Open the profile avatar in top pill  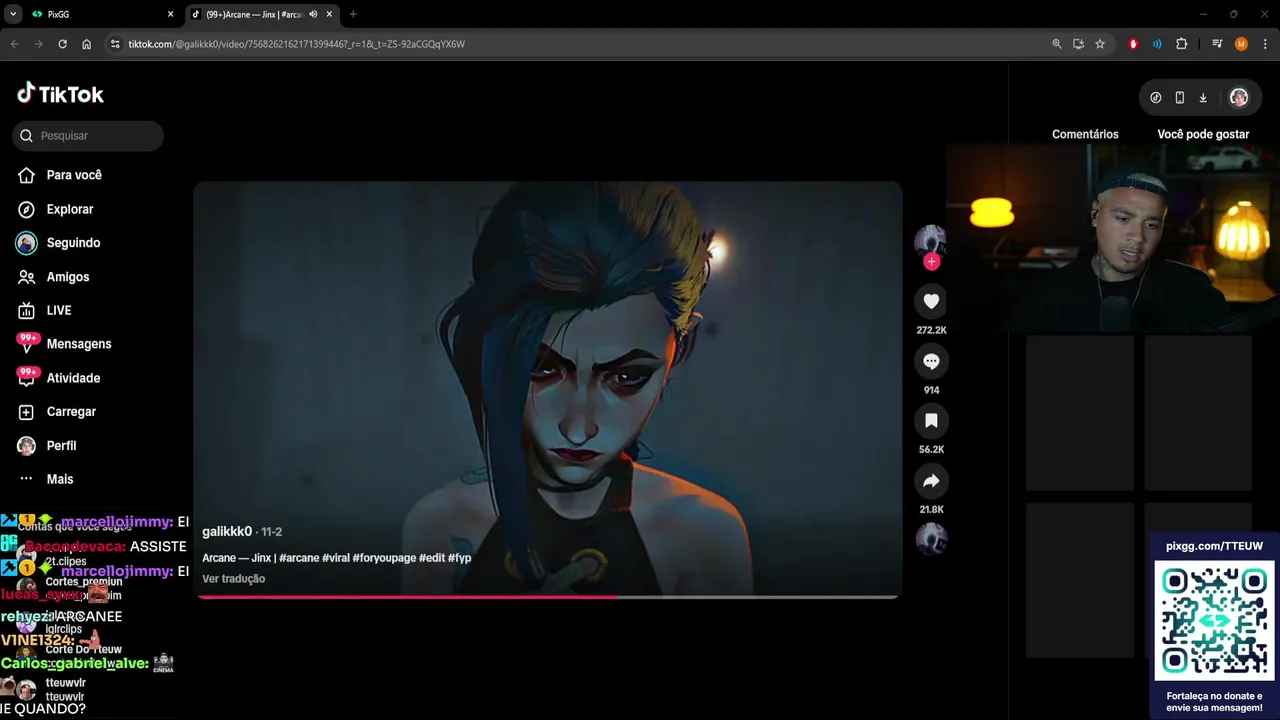1239,97
